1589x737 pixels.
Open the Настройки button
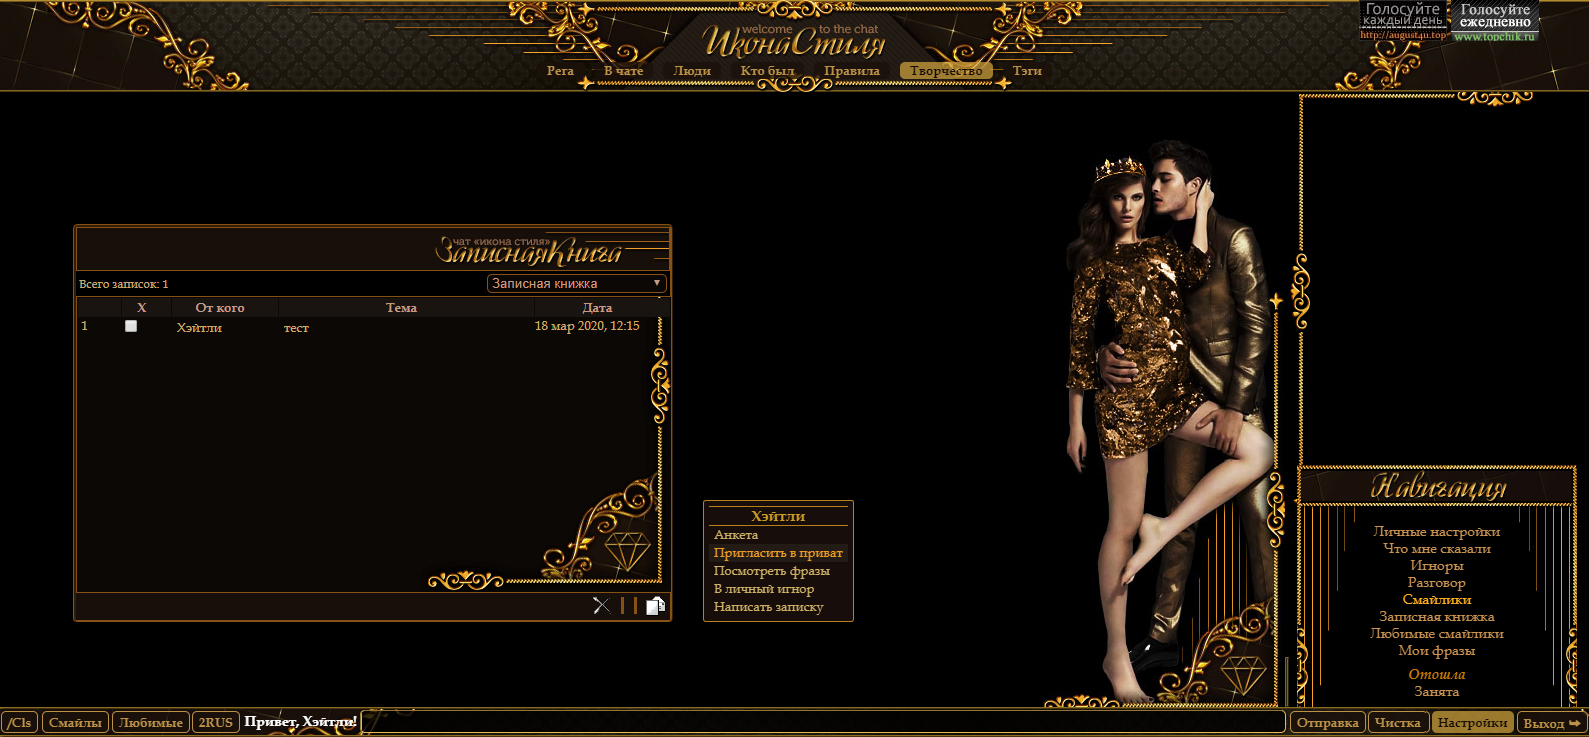(x=1472, y=722)
